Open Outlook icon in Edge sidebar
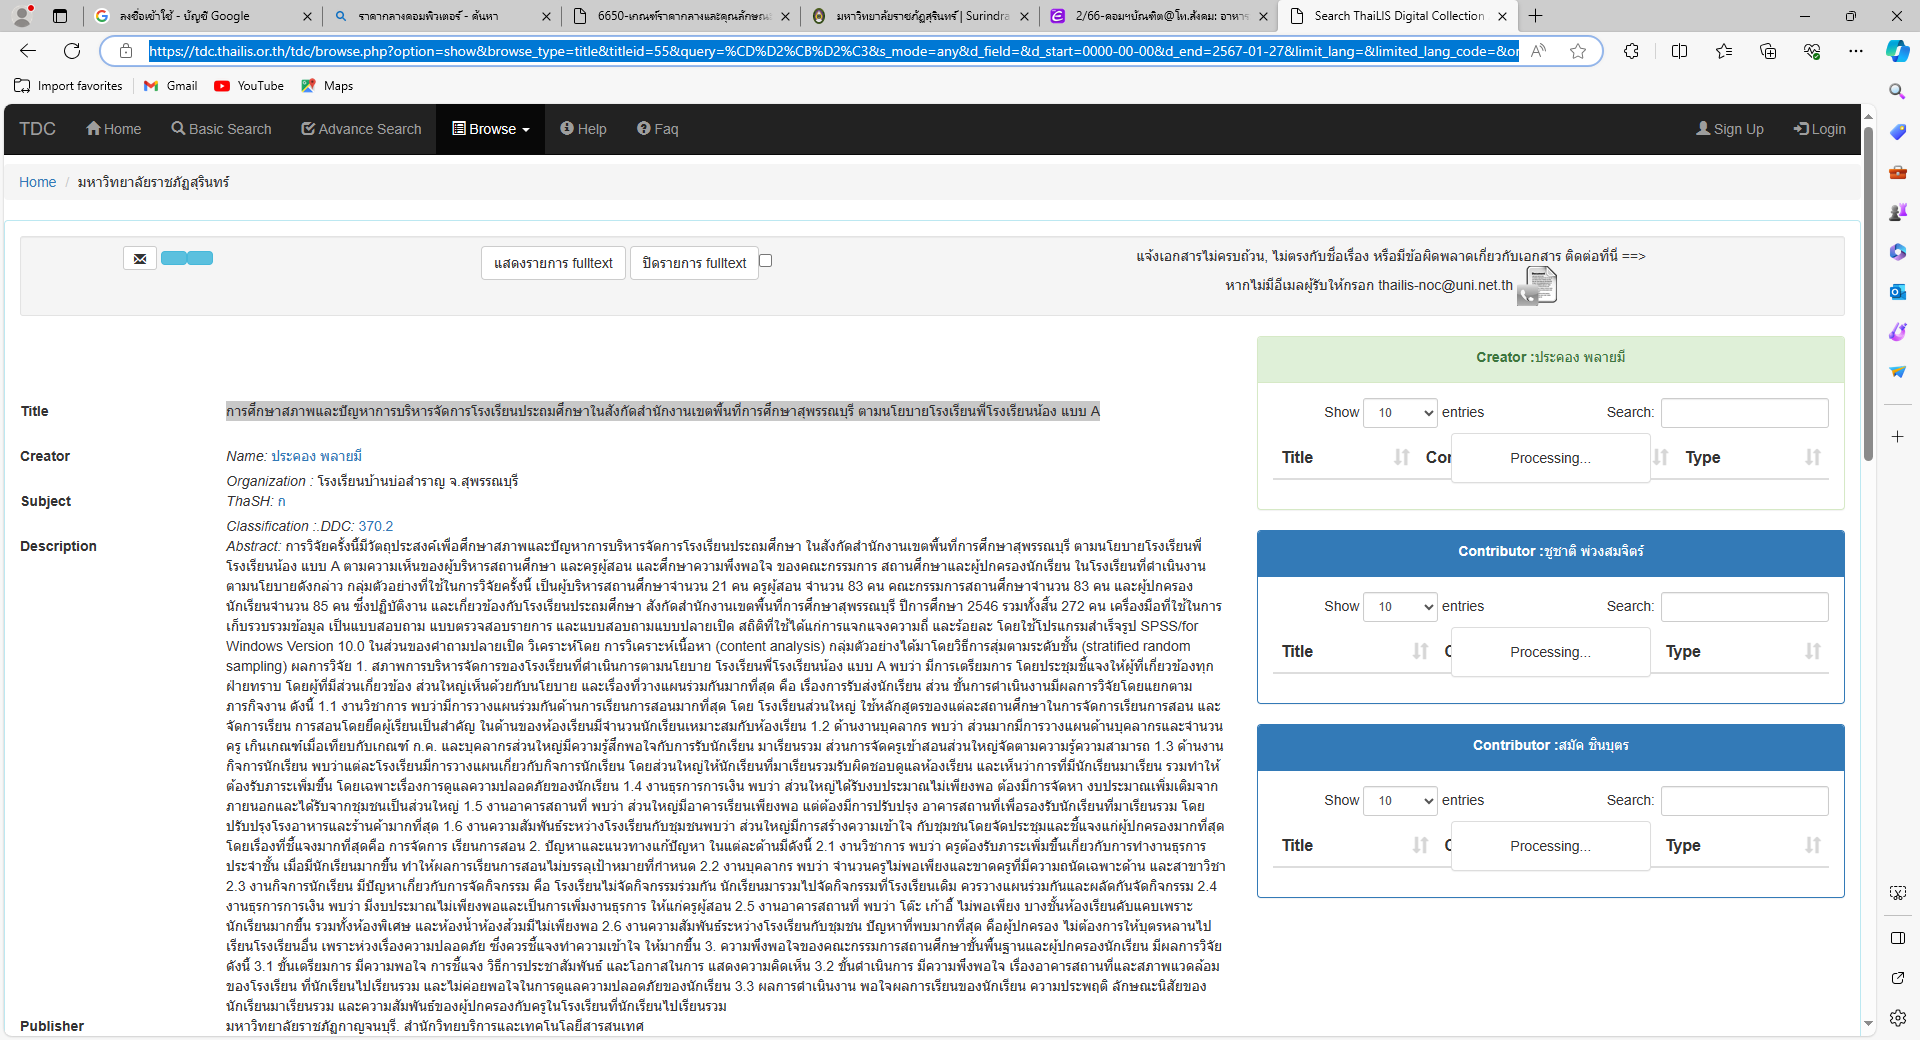 [x=1897, y=292]
